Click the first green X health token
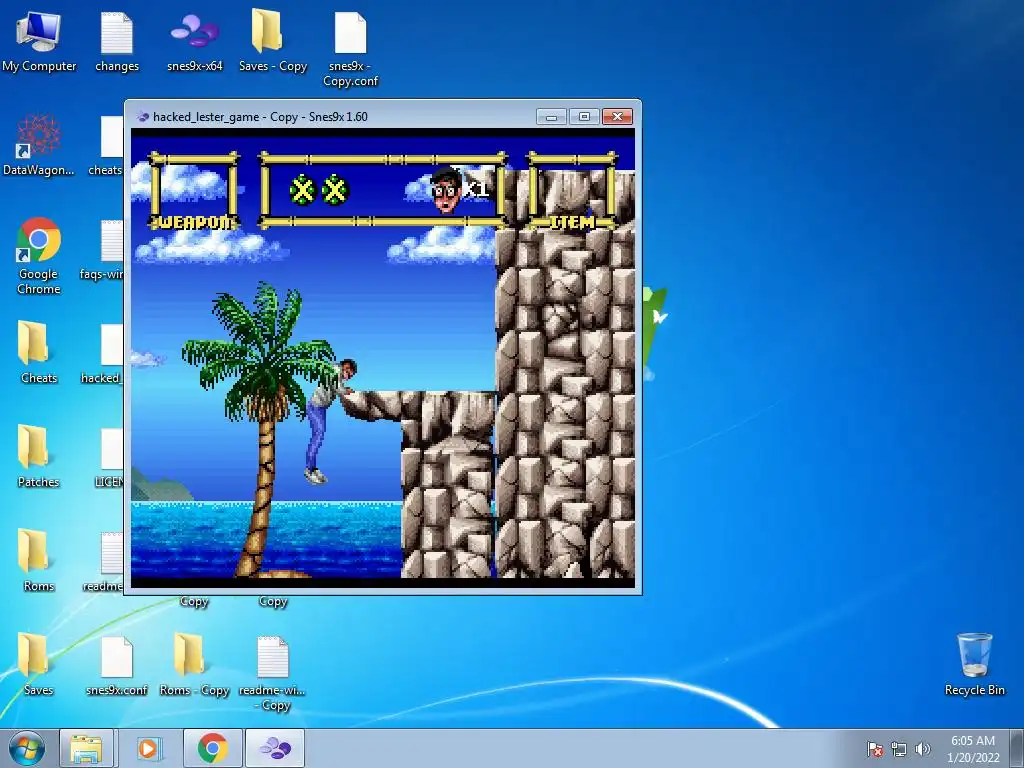1024x768 pixels. (302, 190)
